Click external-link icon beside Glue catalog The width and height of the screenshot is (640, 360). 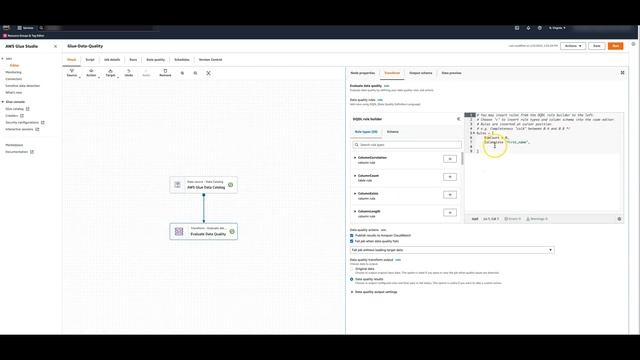point(28,109)
